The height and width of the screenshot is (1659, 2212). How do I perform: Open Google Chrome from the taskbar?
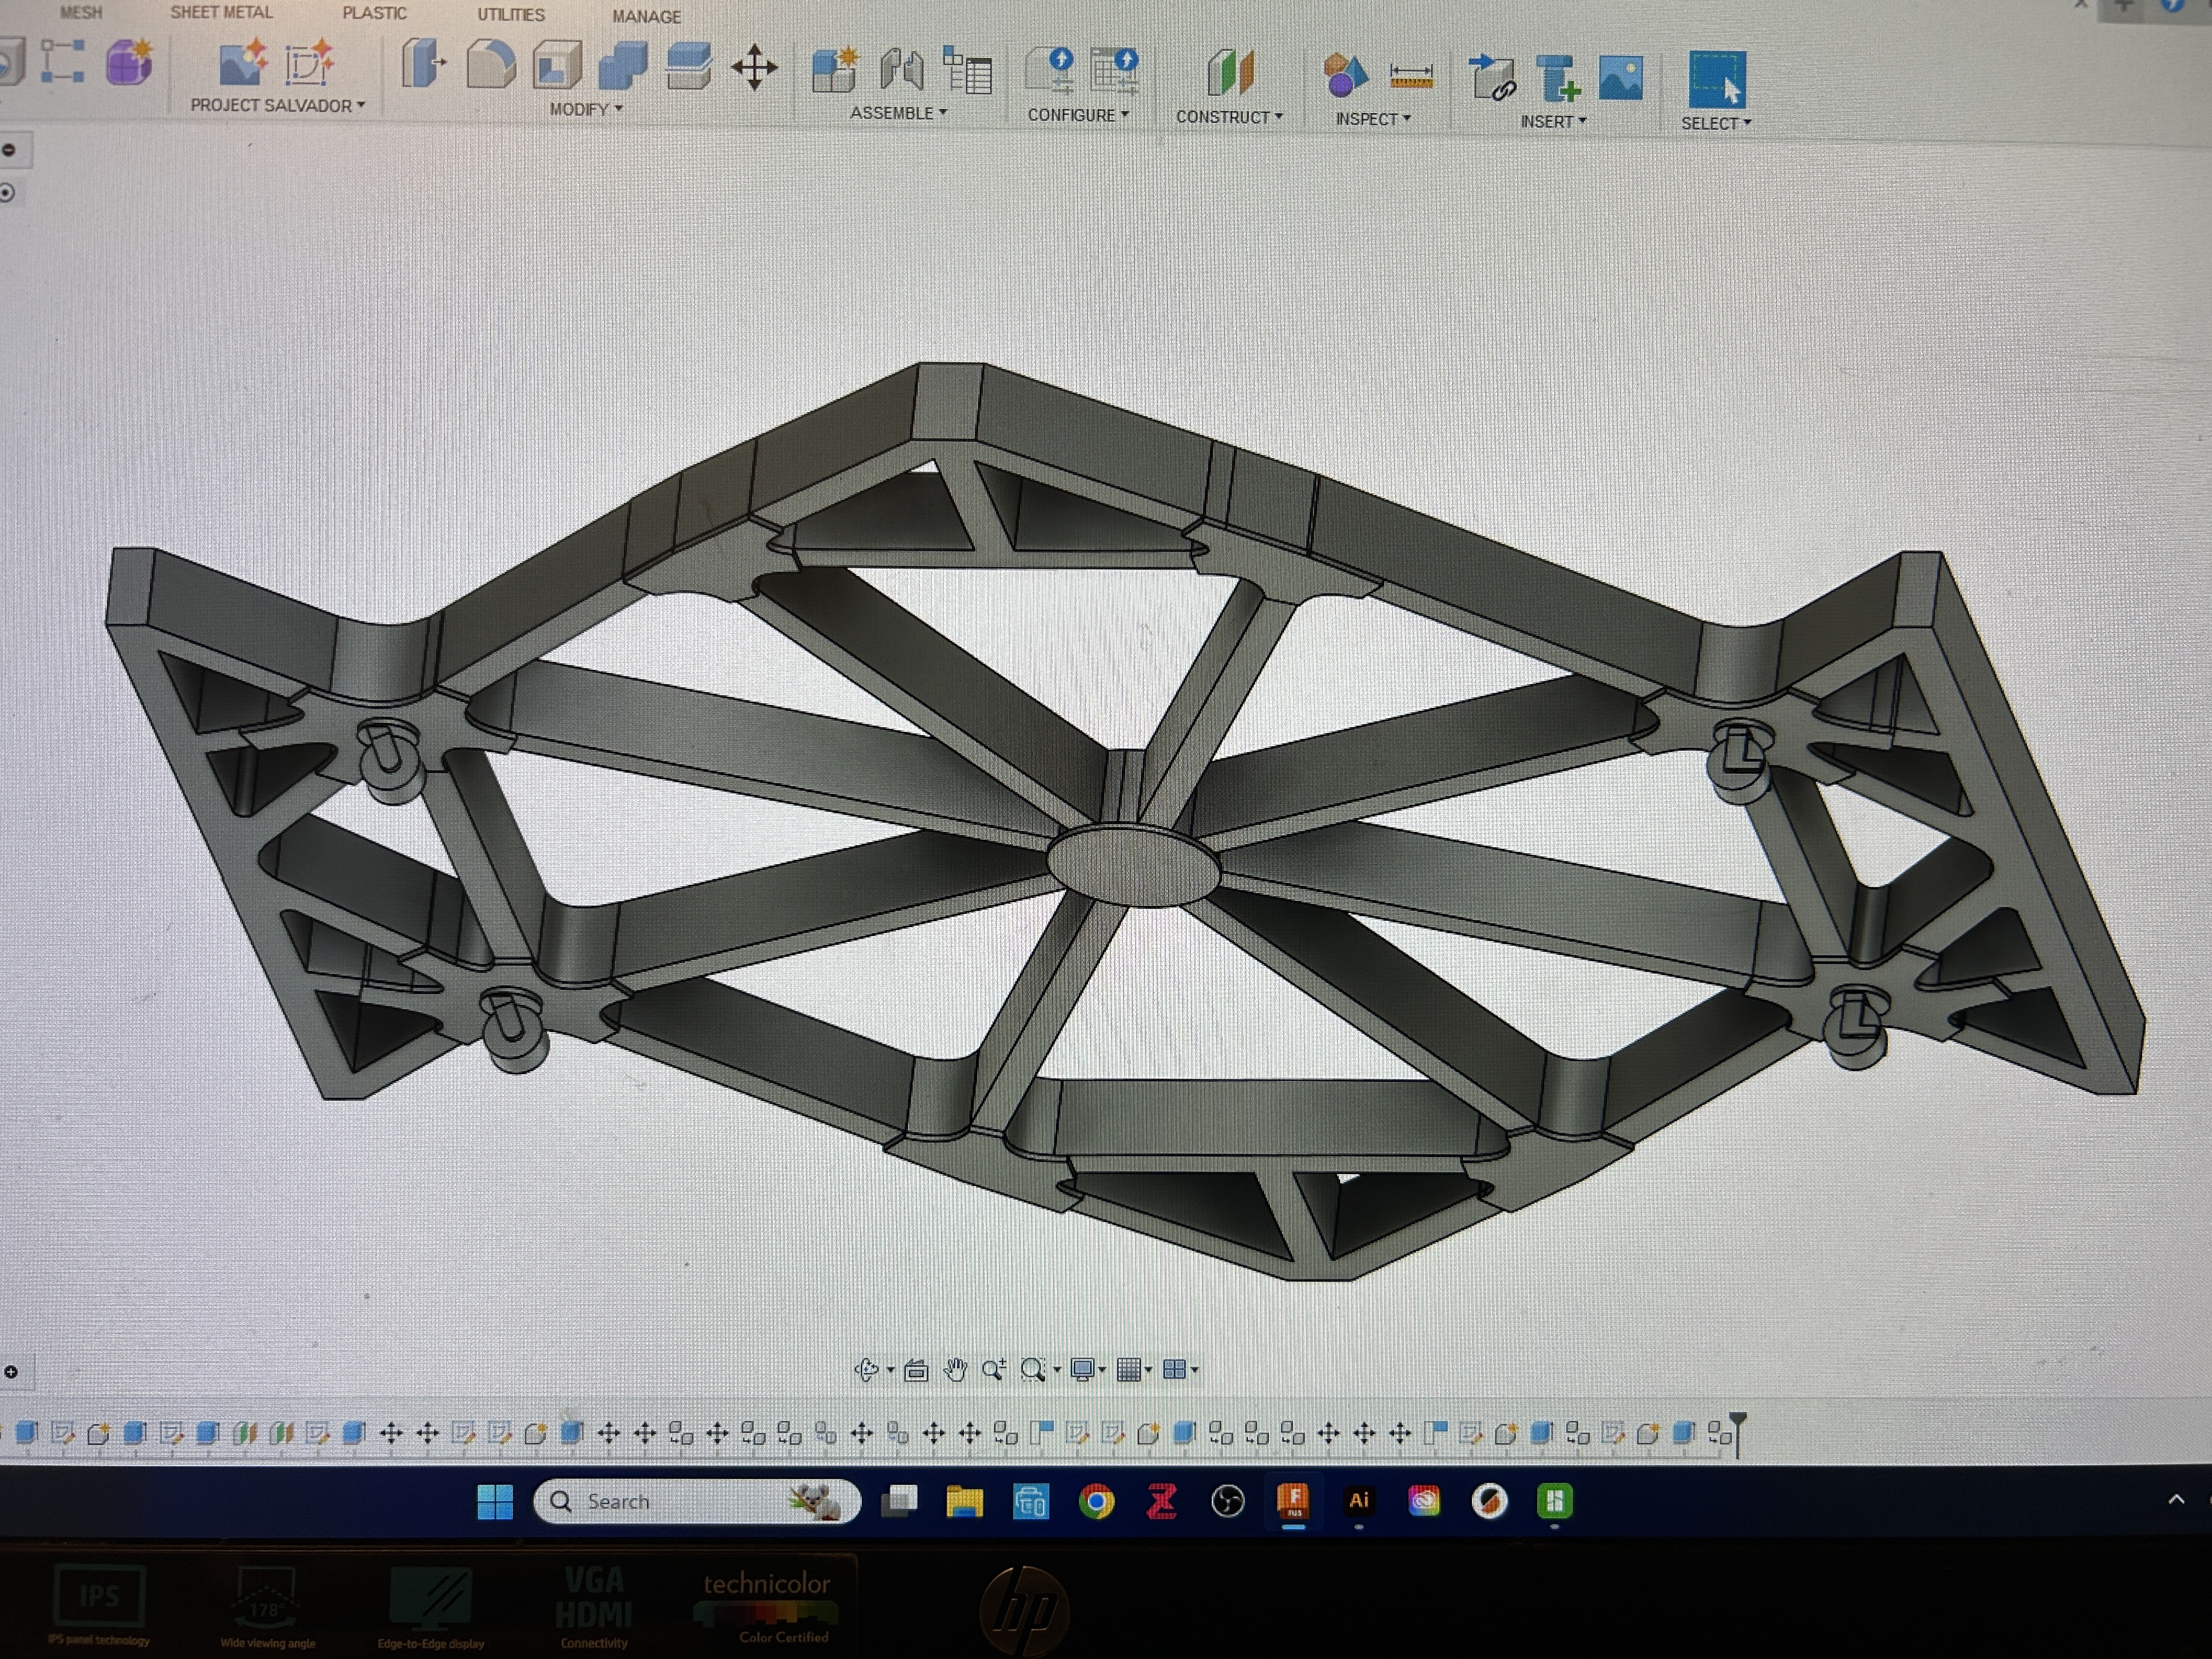(1097, 1501)
